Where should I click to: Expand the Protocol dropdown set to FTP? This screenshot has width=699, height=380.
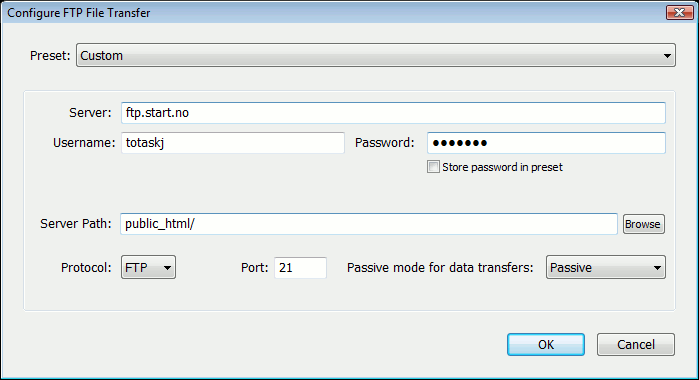148,267
